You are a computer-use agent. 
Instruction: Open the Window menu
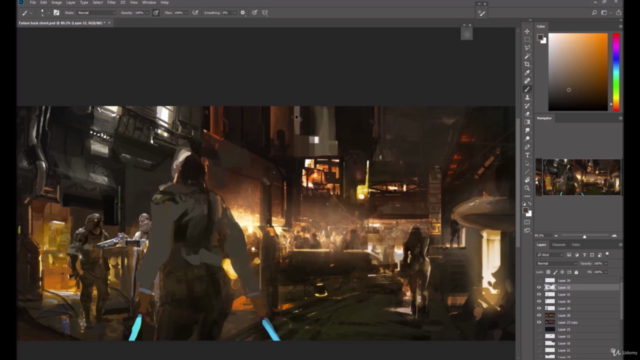[149, 2]
